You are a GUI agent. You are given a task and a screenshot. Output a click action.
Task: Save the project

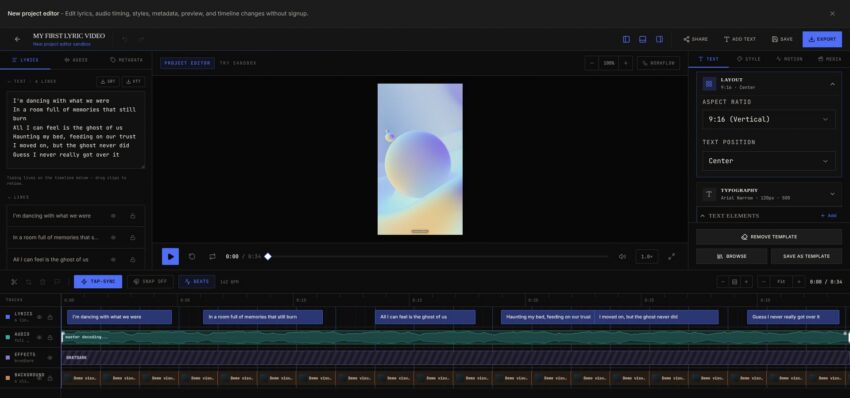tap(782, 39)
